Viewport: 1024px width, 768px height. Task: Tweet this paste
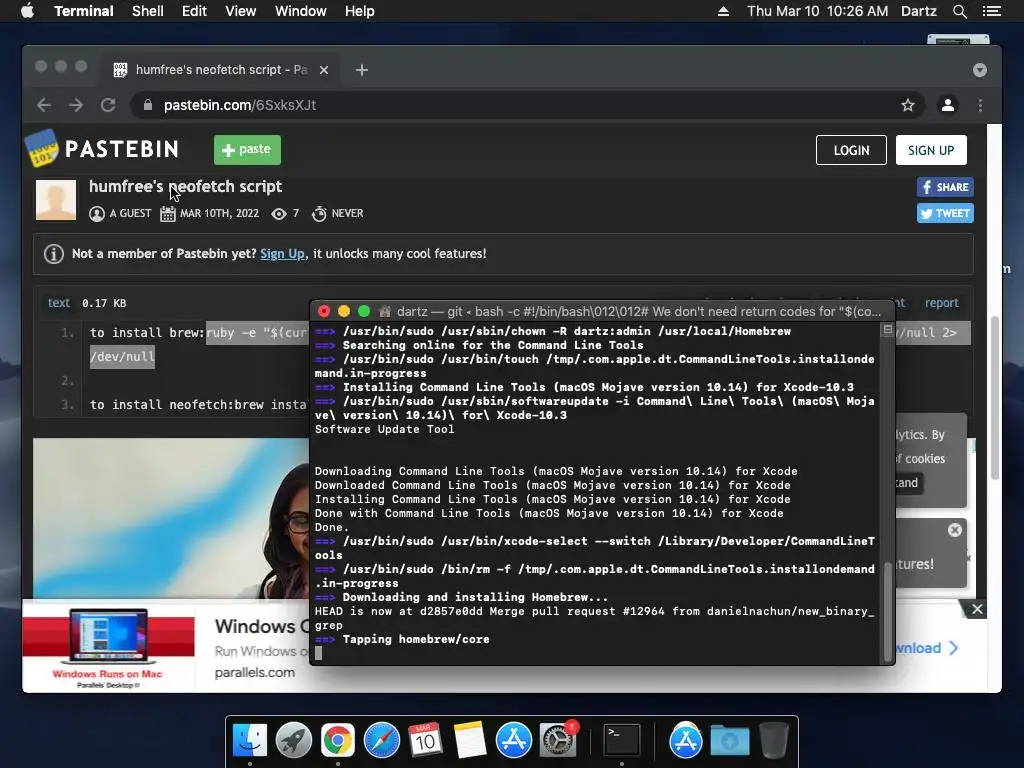point(945,213)
